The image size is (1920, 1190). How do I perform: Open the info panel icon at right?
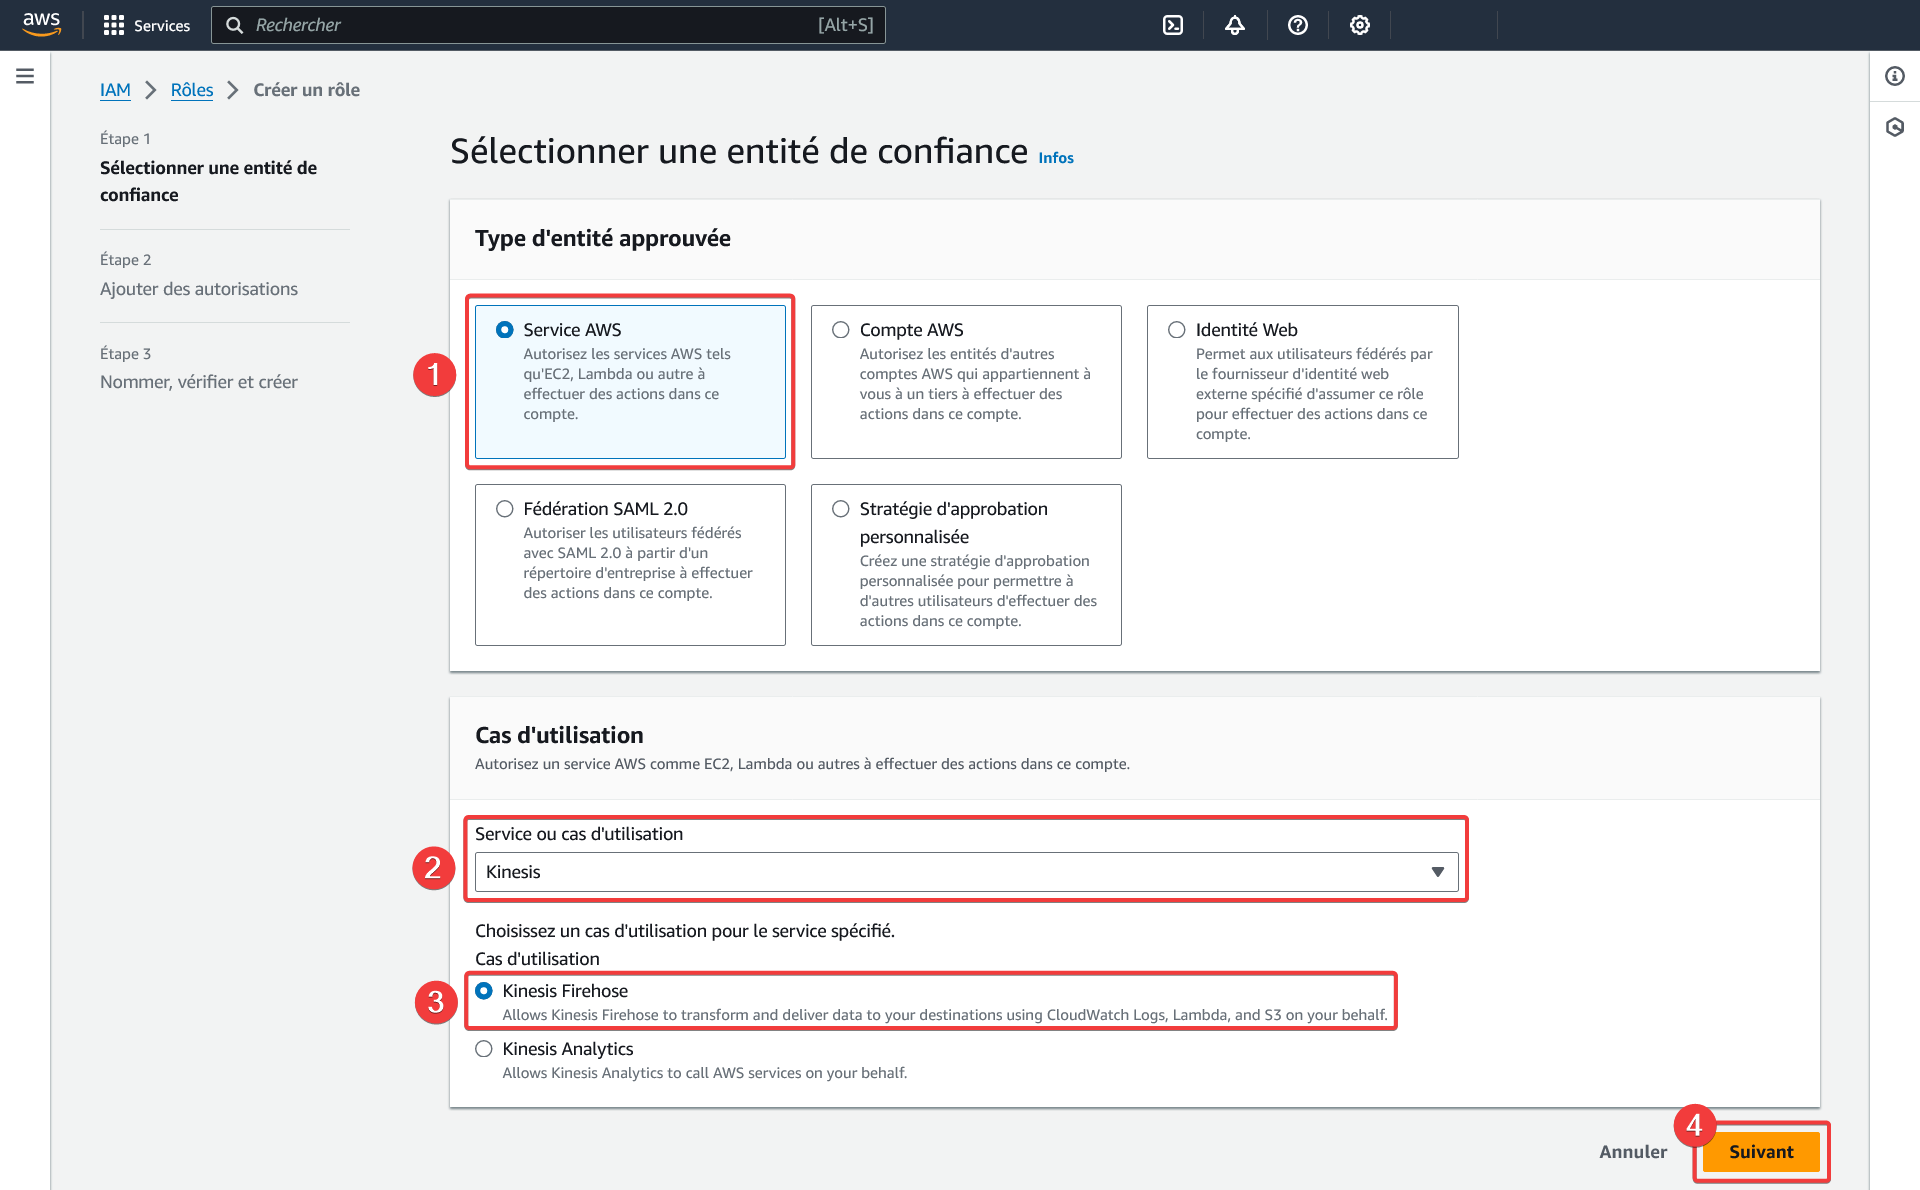(x=1895, y=76)
